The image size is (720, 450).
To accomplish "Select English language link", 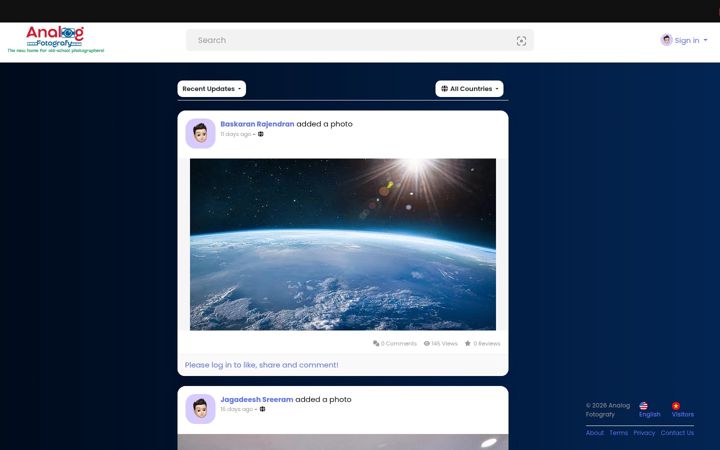I will point(649,414).
